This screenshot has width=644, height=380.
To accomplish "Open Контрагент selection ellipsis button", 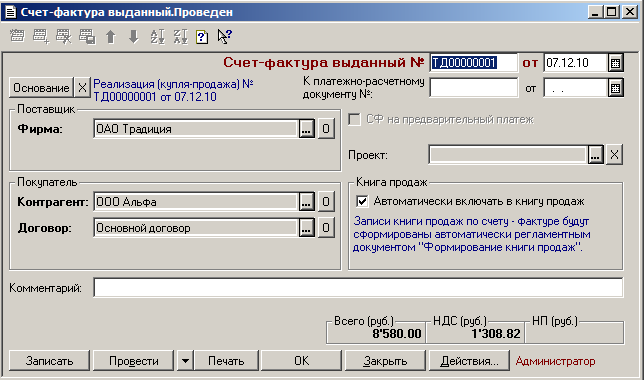I will point(306,202).
